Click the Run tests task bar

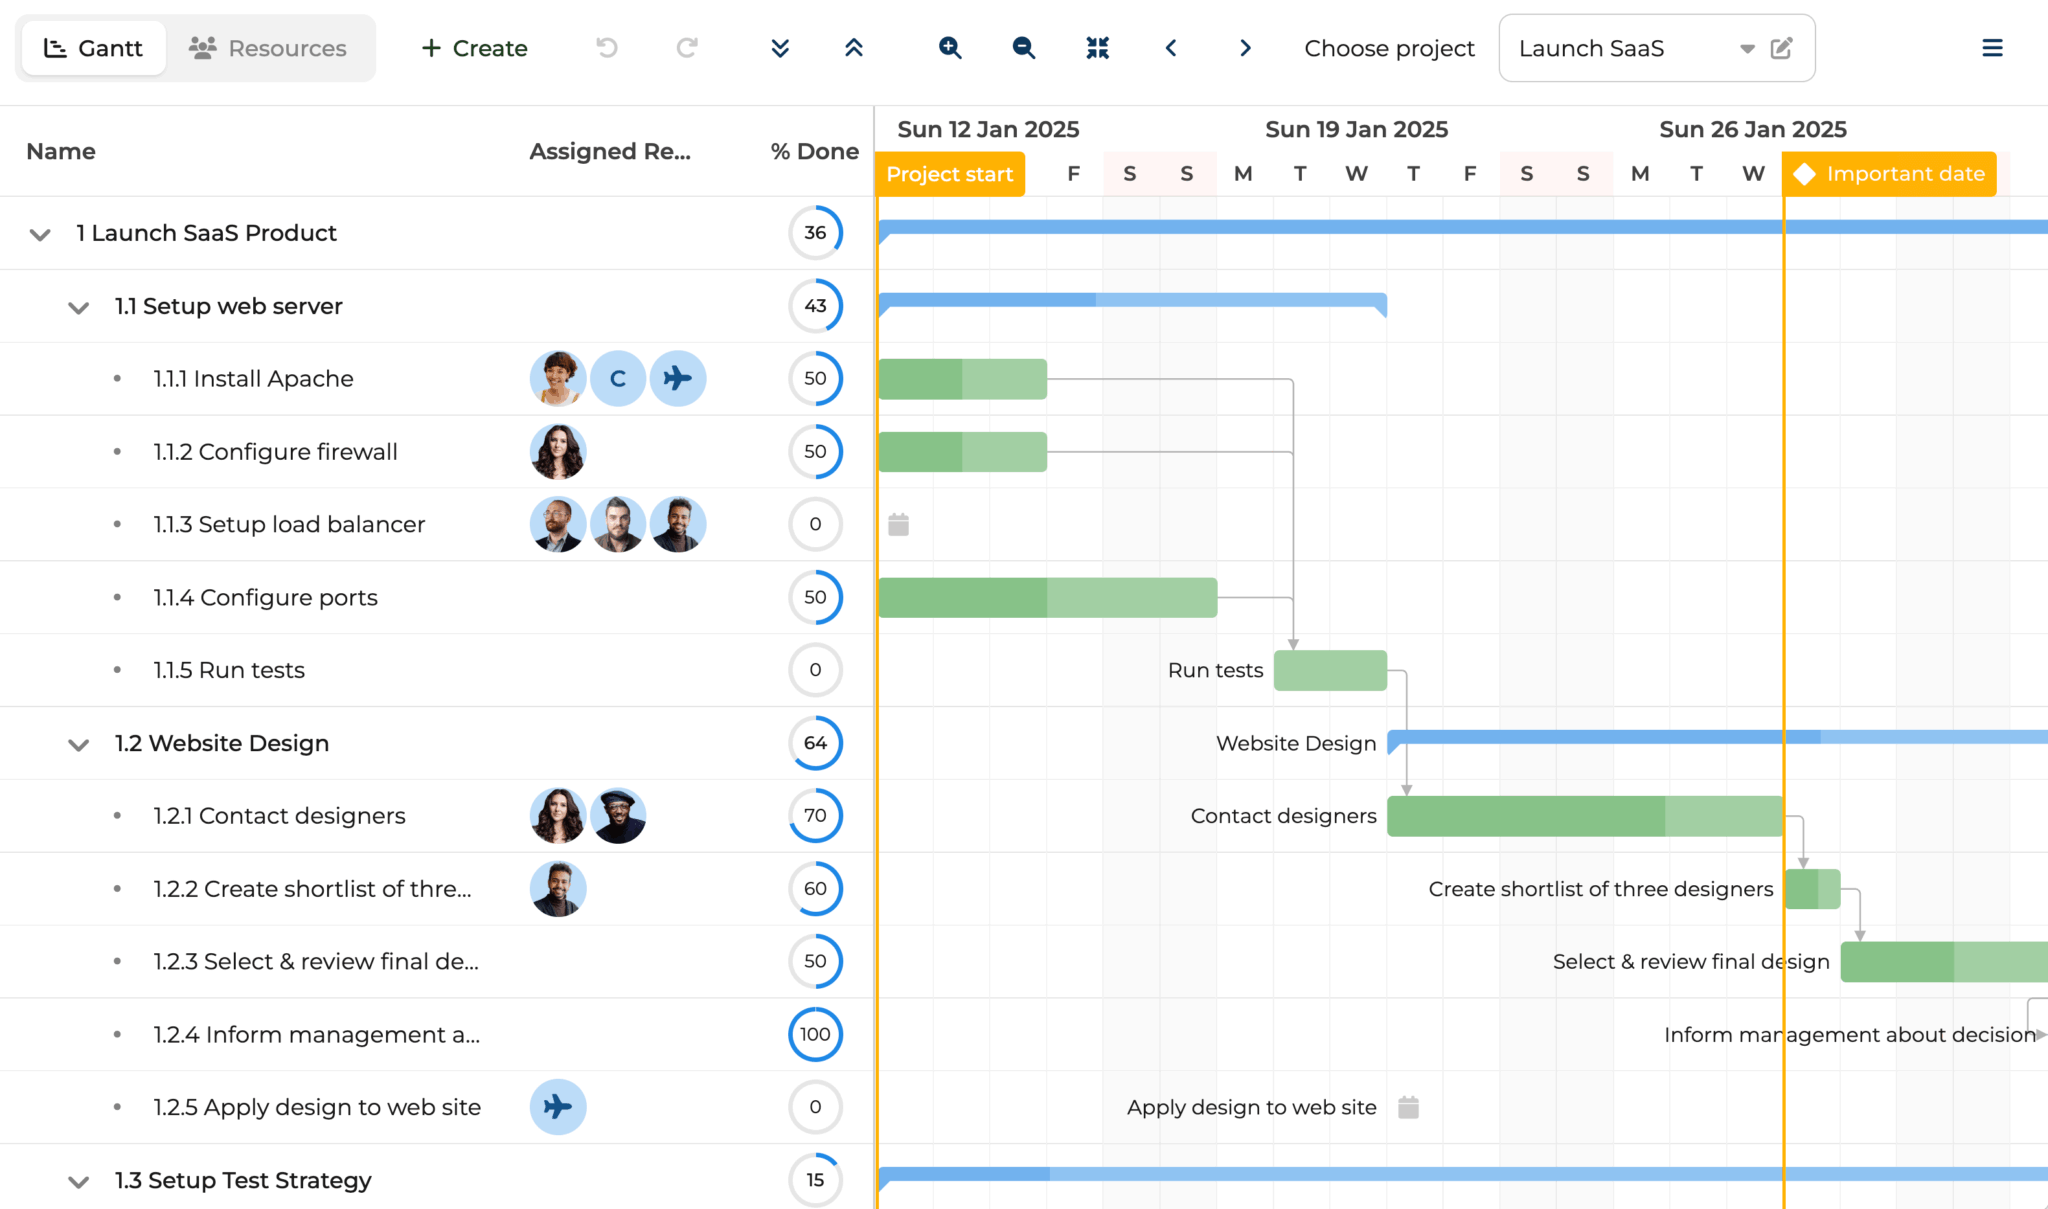pyautogui.click(x=1330, y=671)
